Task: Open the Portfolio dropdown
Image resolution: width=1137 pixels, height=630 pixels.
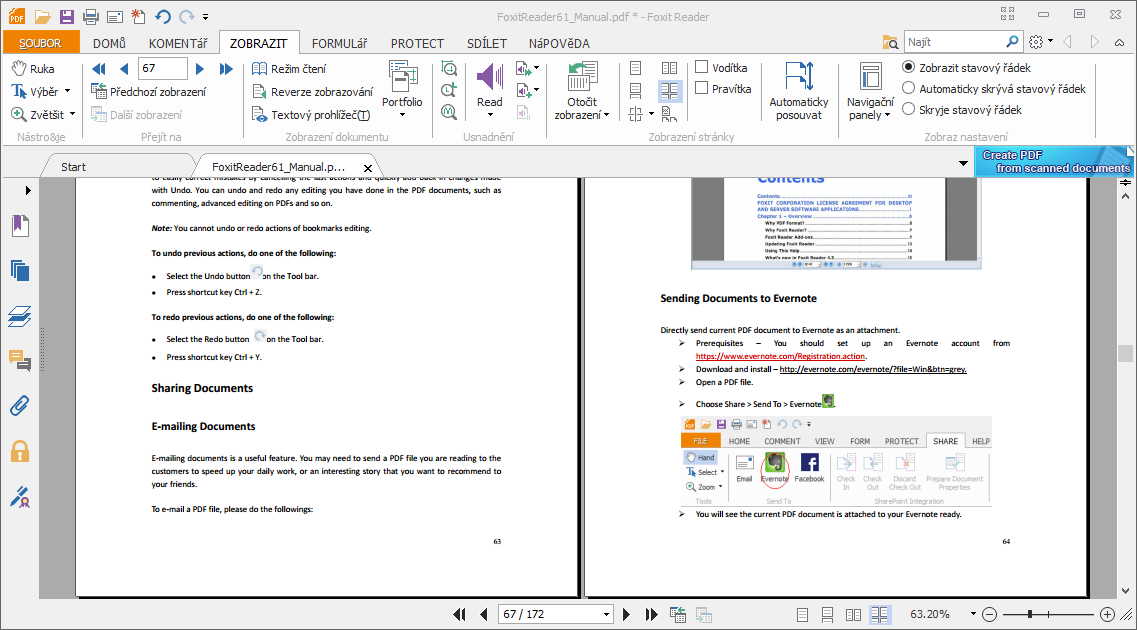Action: pyautogui.click(x=402, y=115)
